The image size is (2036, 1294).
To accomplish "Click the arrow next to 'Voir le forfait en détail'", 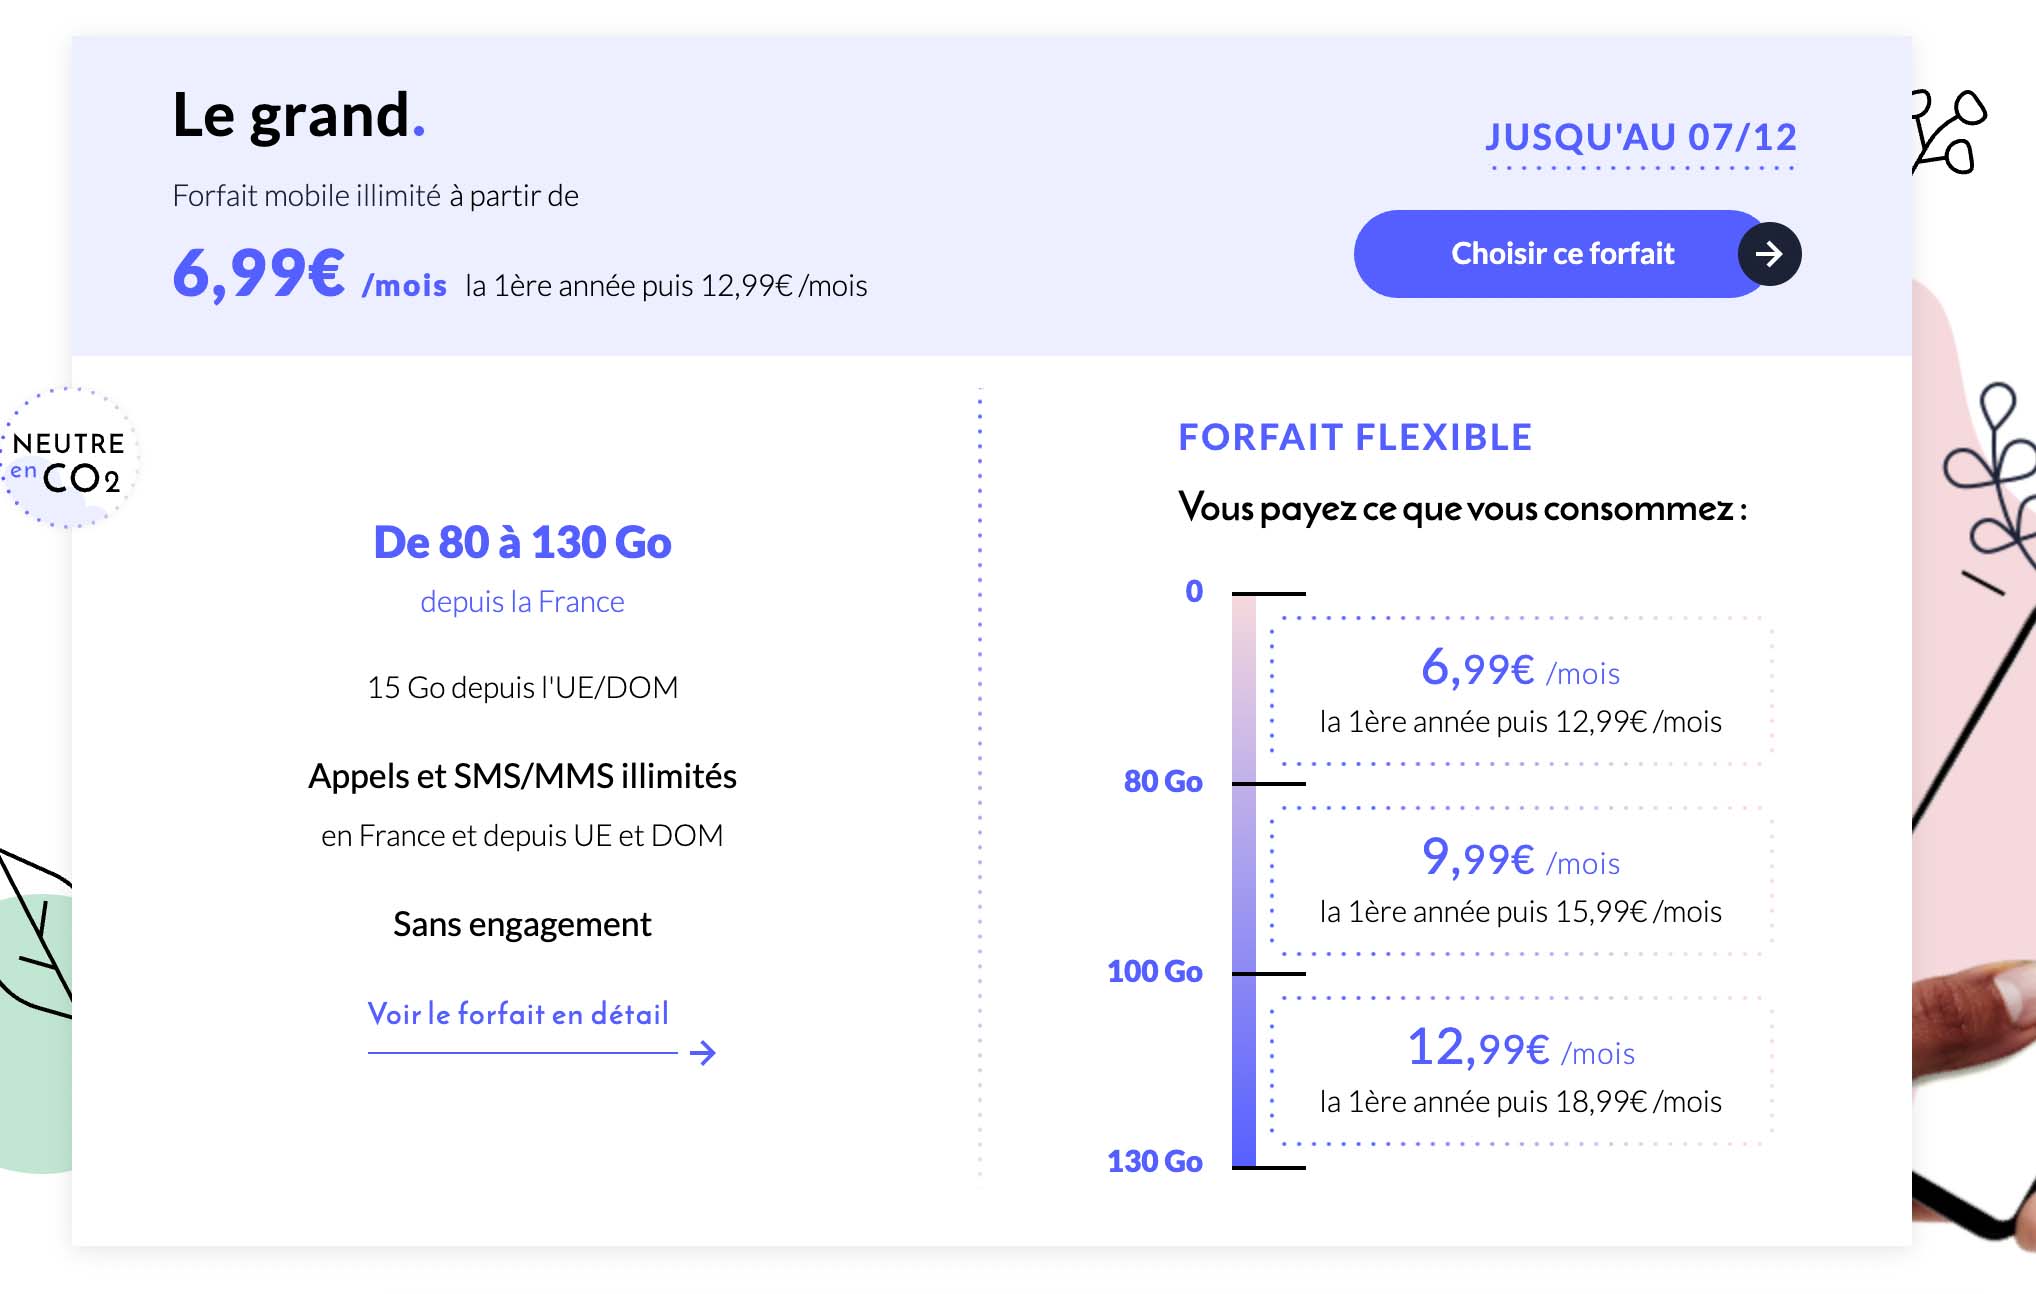I will tap(703, 1052).
